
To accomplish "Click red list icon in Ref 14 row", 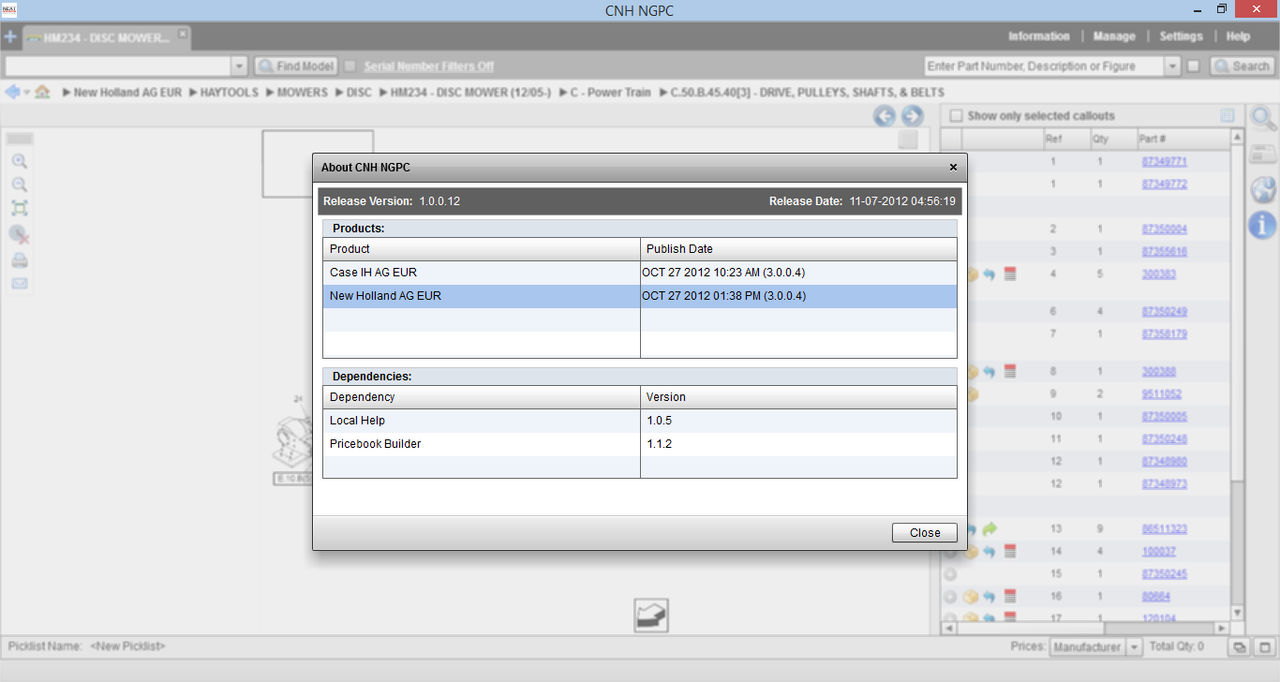I will point(1010,551).
